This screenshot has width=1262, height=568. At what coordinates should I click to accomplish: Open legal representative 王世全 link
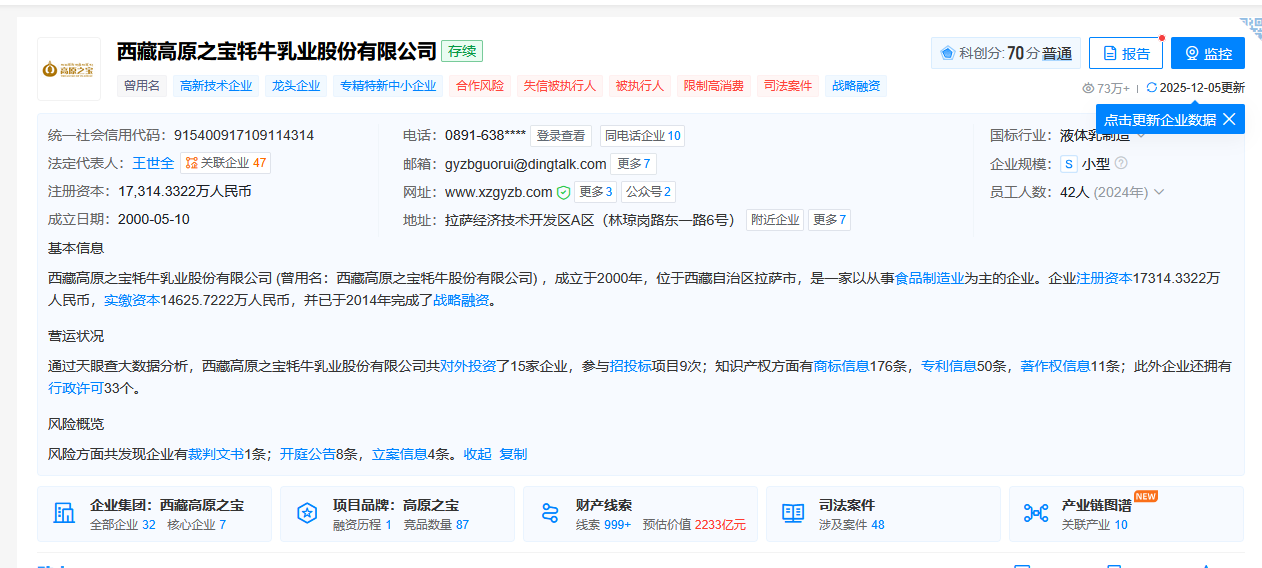point(153,163)
